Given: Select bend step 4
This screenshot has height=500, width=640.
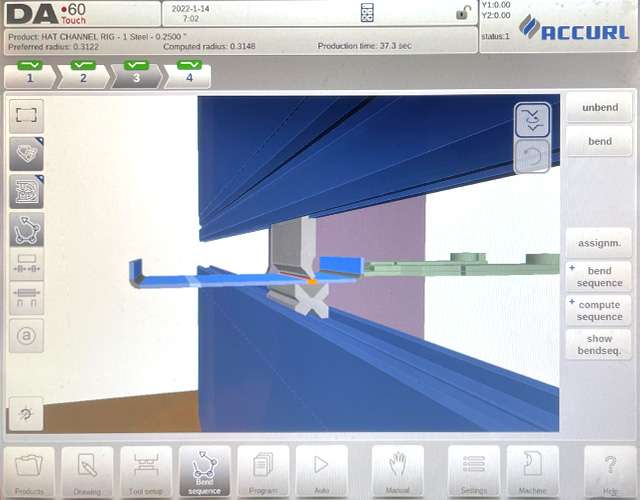Looking at the screenshot, I should click(x=188, y=75).
